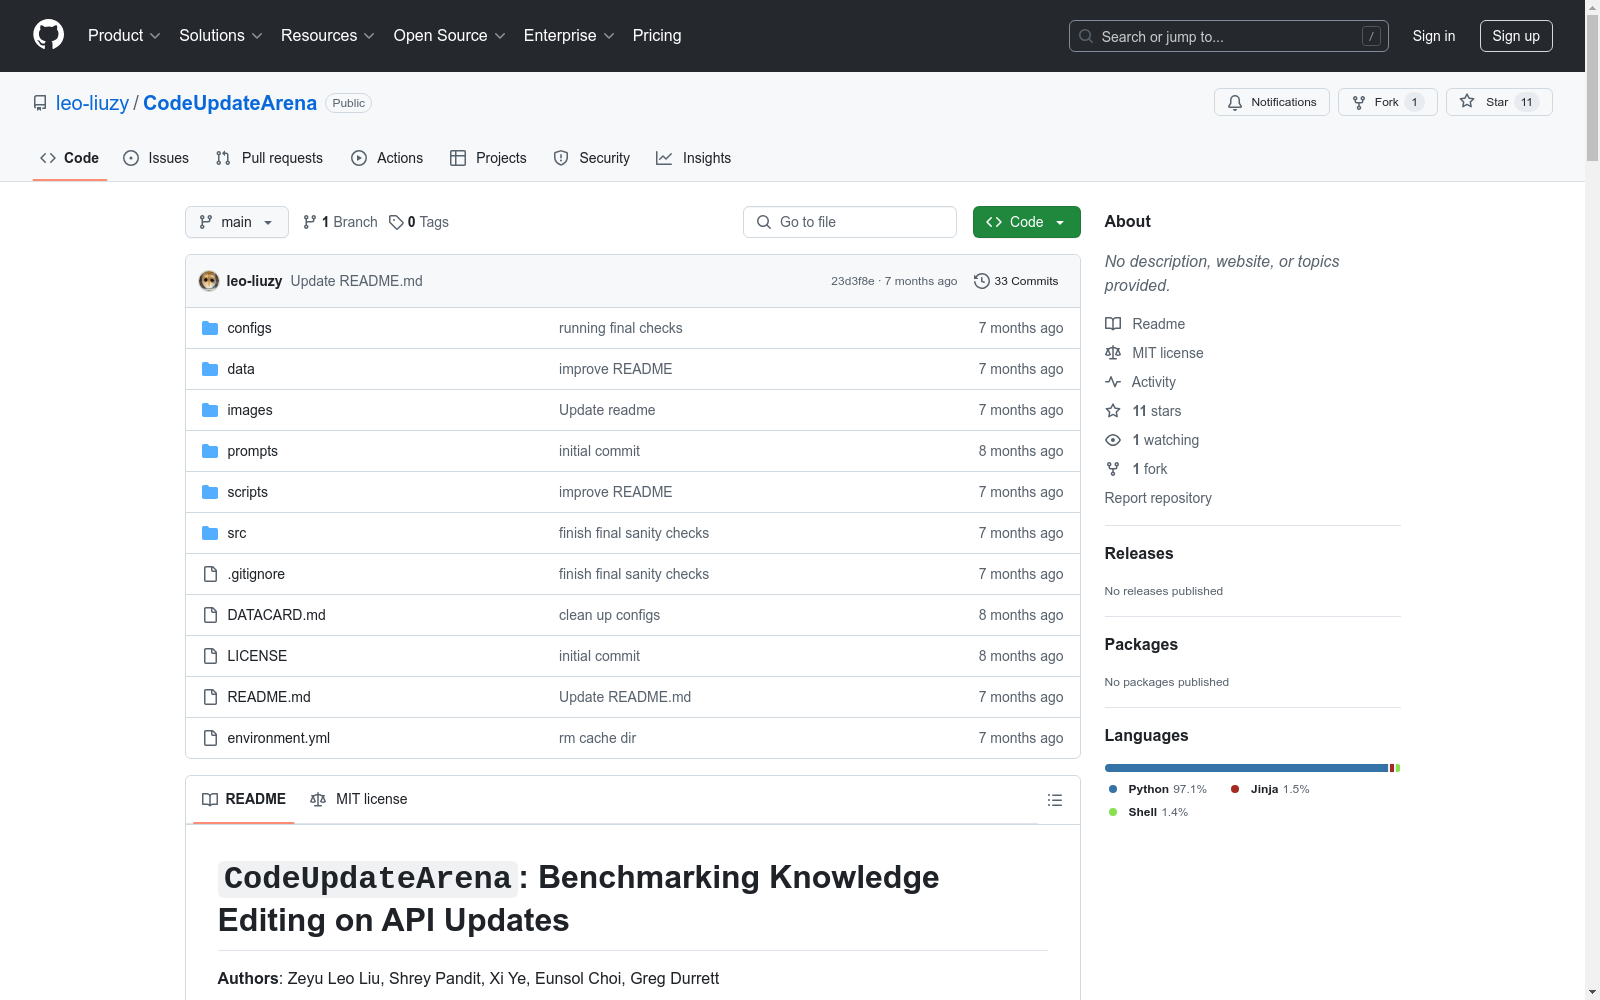The height and width of the screenshot is (1000, 1600).
Task: Switch to the Projects tab
Action: coord(488,158)
